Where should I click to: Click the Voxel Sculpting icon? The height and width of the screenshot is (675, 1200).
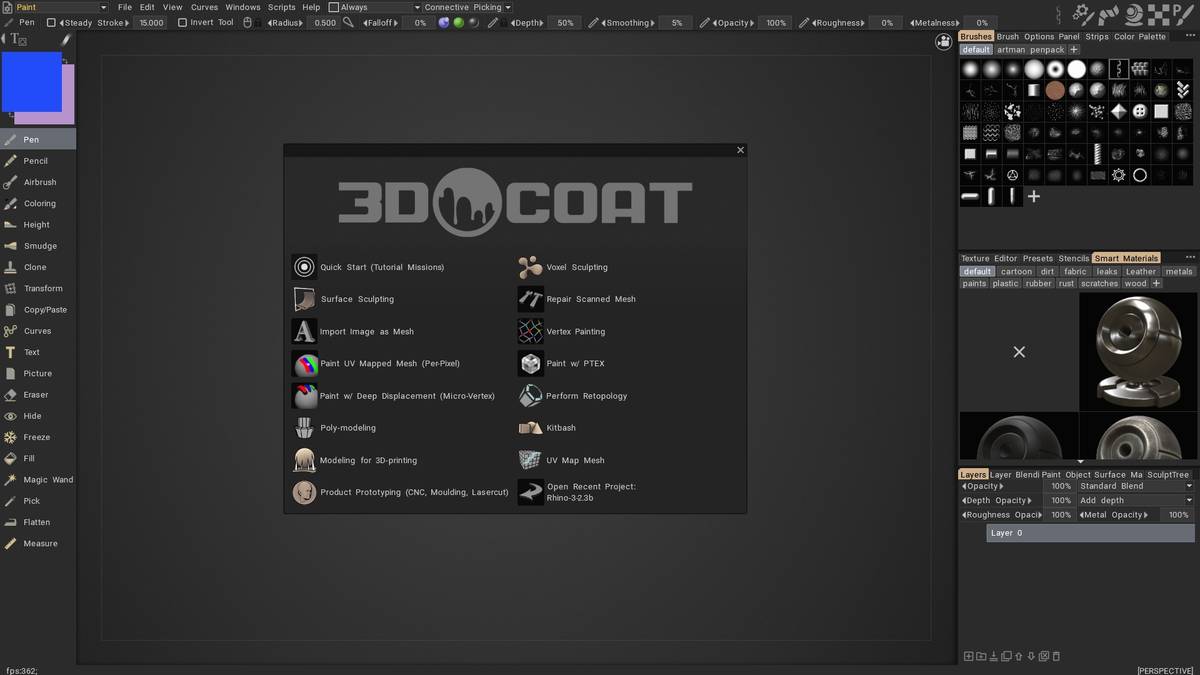click(530, 267)
